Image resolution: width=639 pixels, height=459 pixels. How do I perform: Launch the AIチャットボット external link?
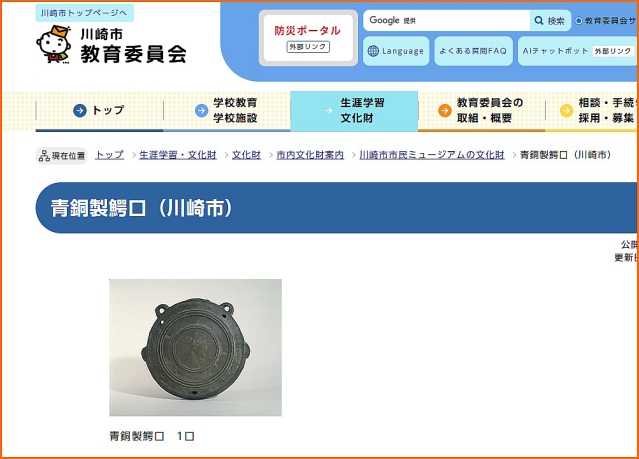[x=576, y=51]
